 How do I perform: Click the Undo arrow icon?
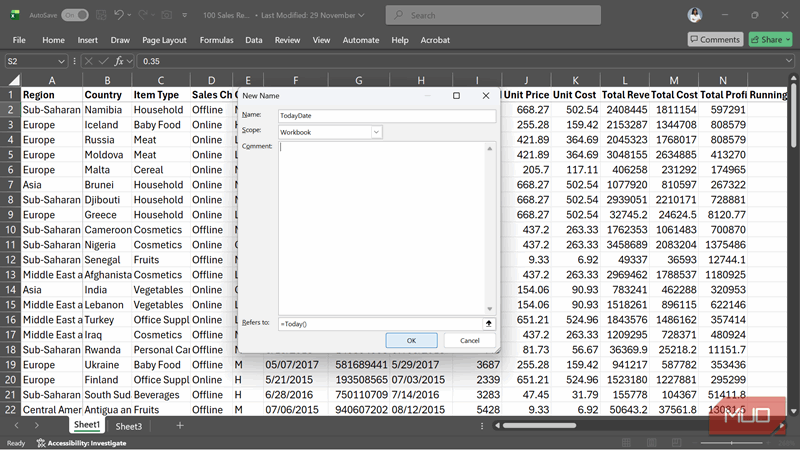pyautogui.click(x=119, y=15)
